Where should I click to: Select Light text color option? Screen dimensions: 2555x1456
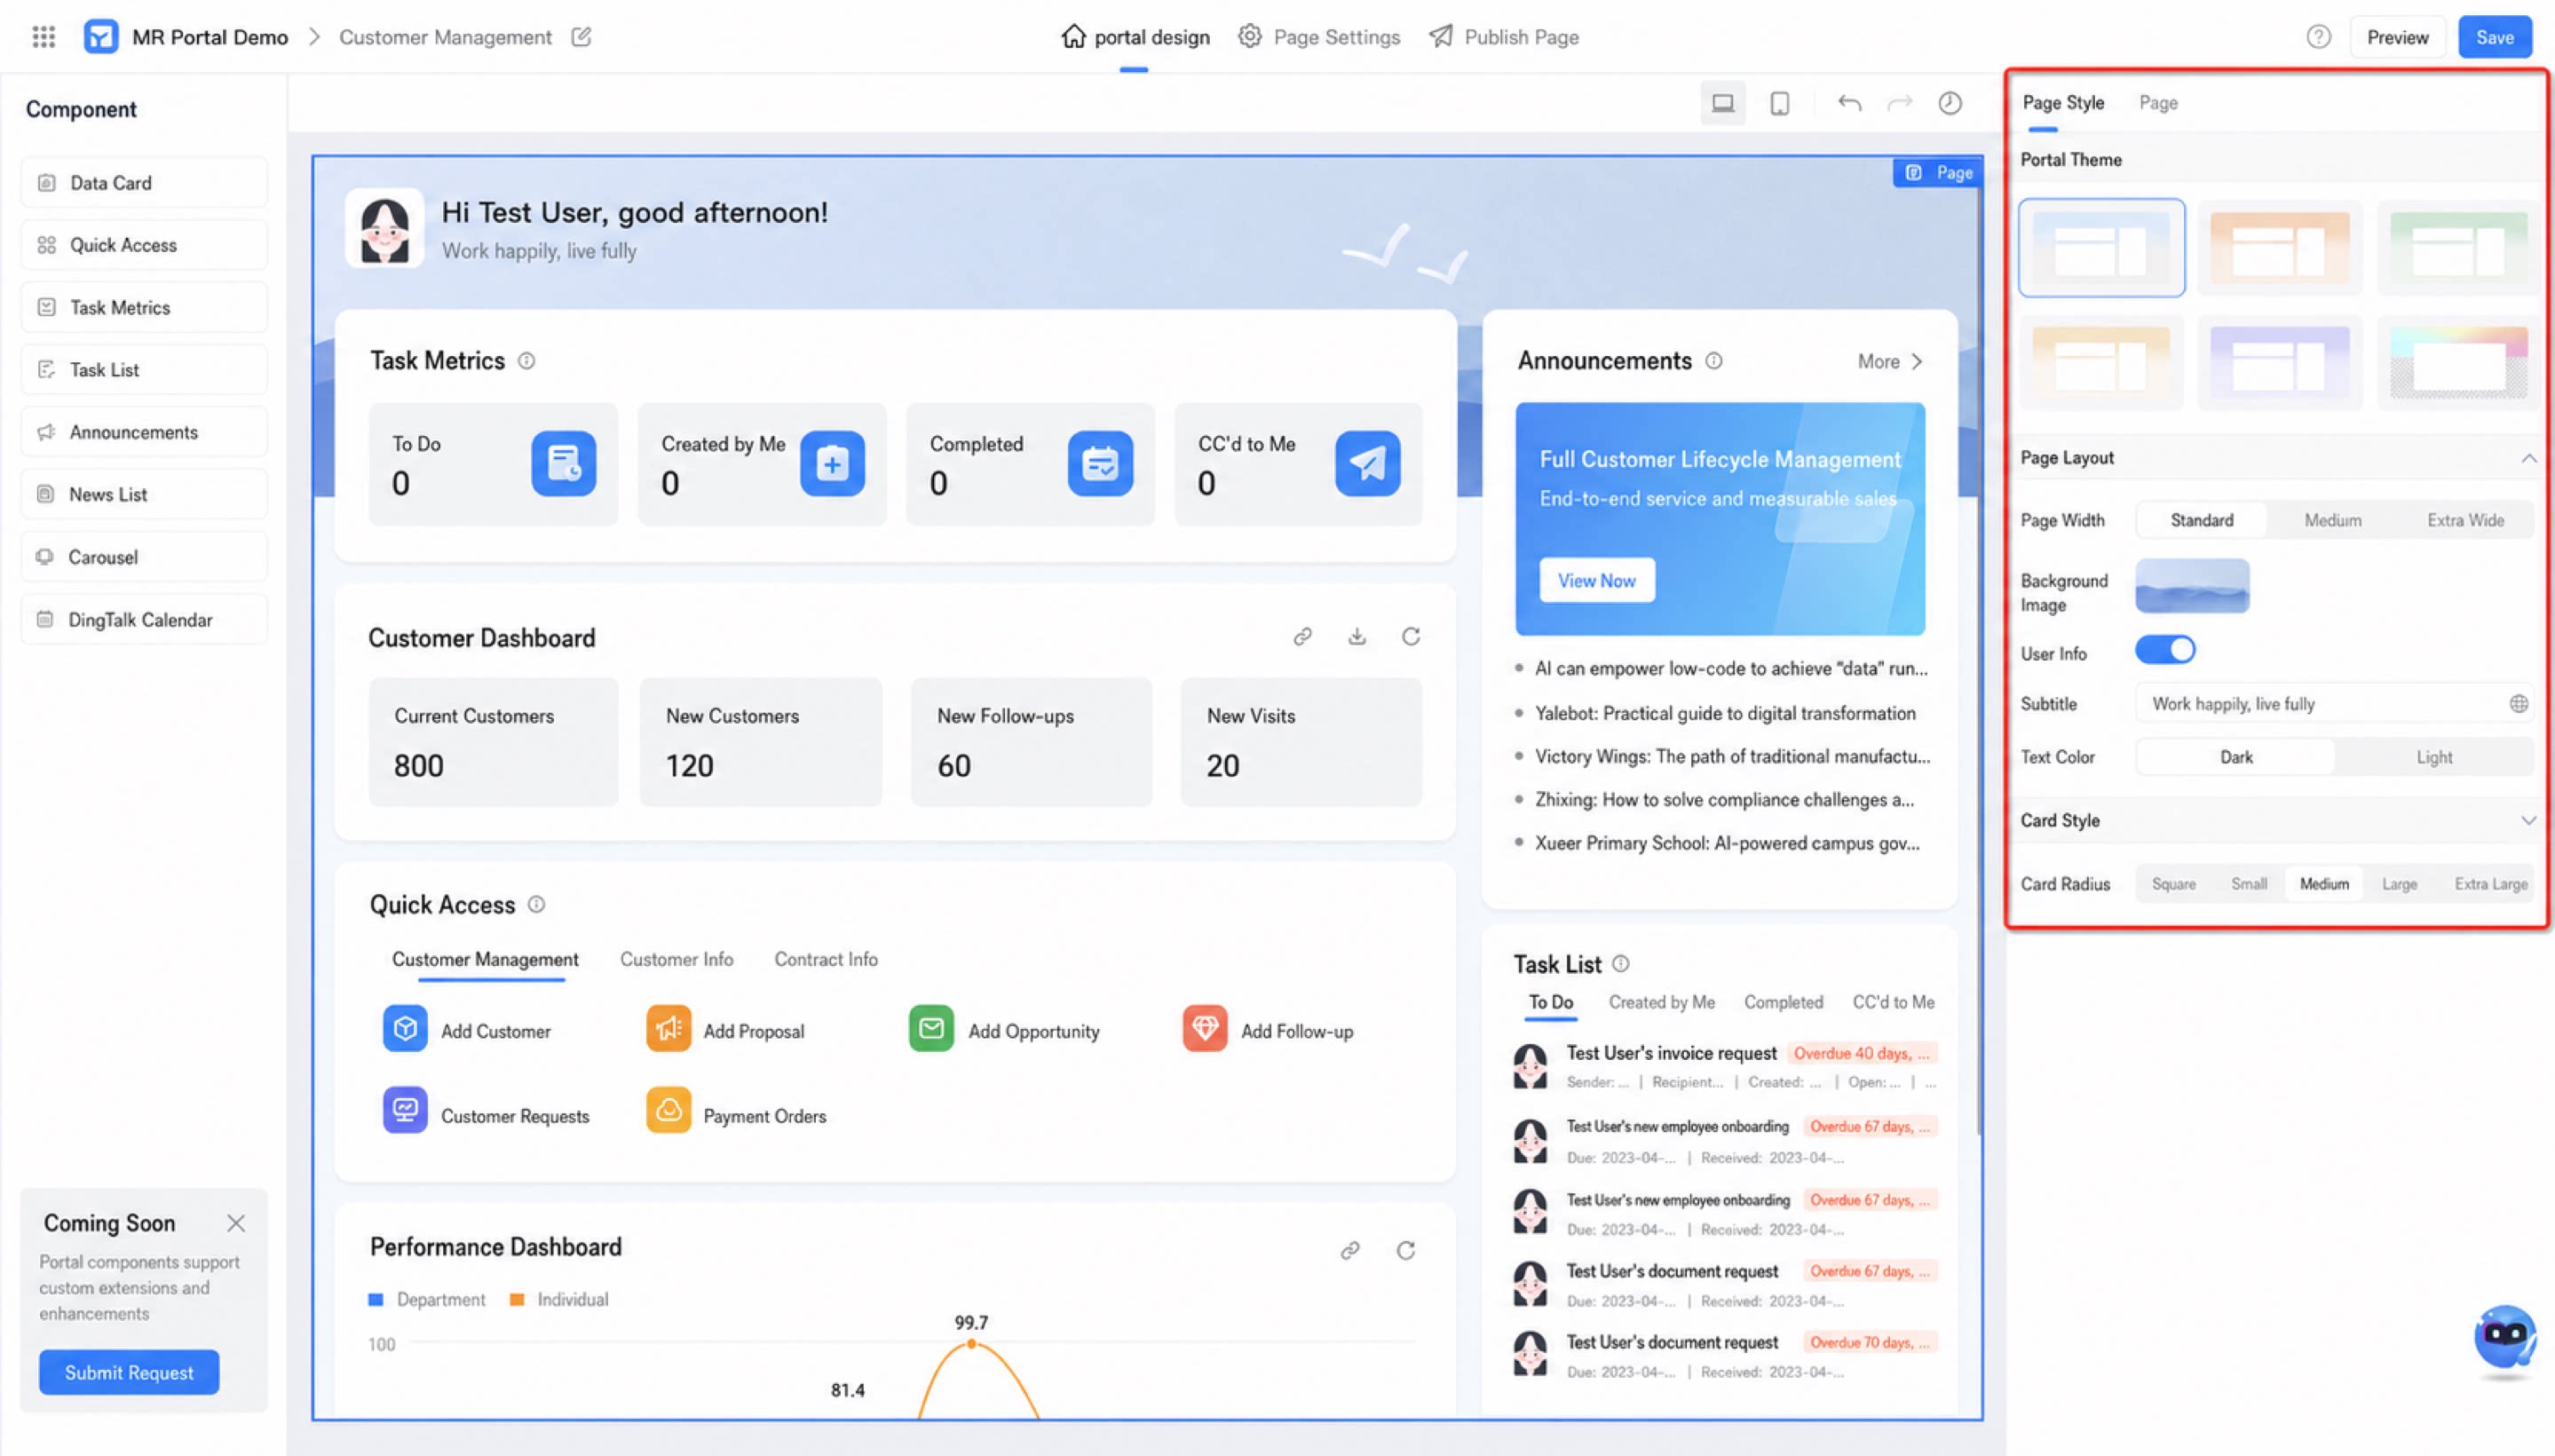(x=2433, y=757)
